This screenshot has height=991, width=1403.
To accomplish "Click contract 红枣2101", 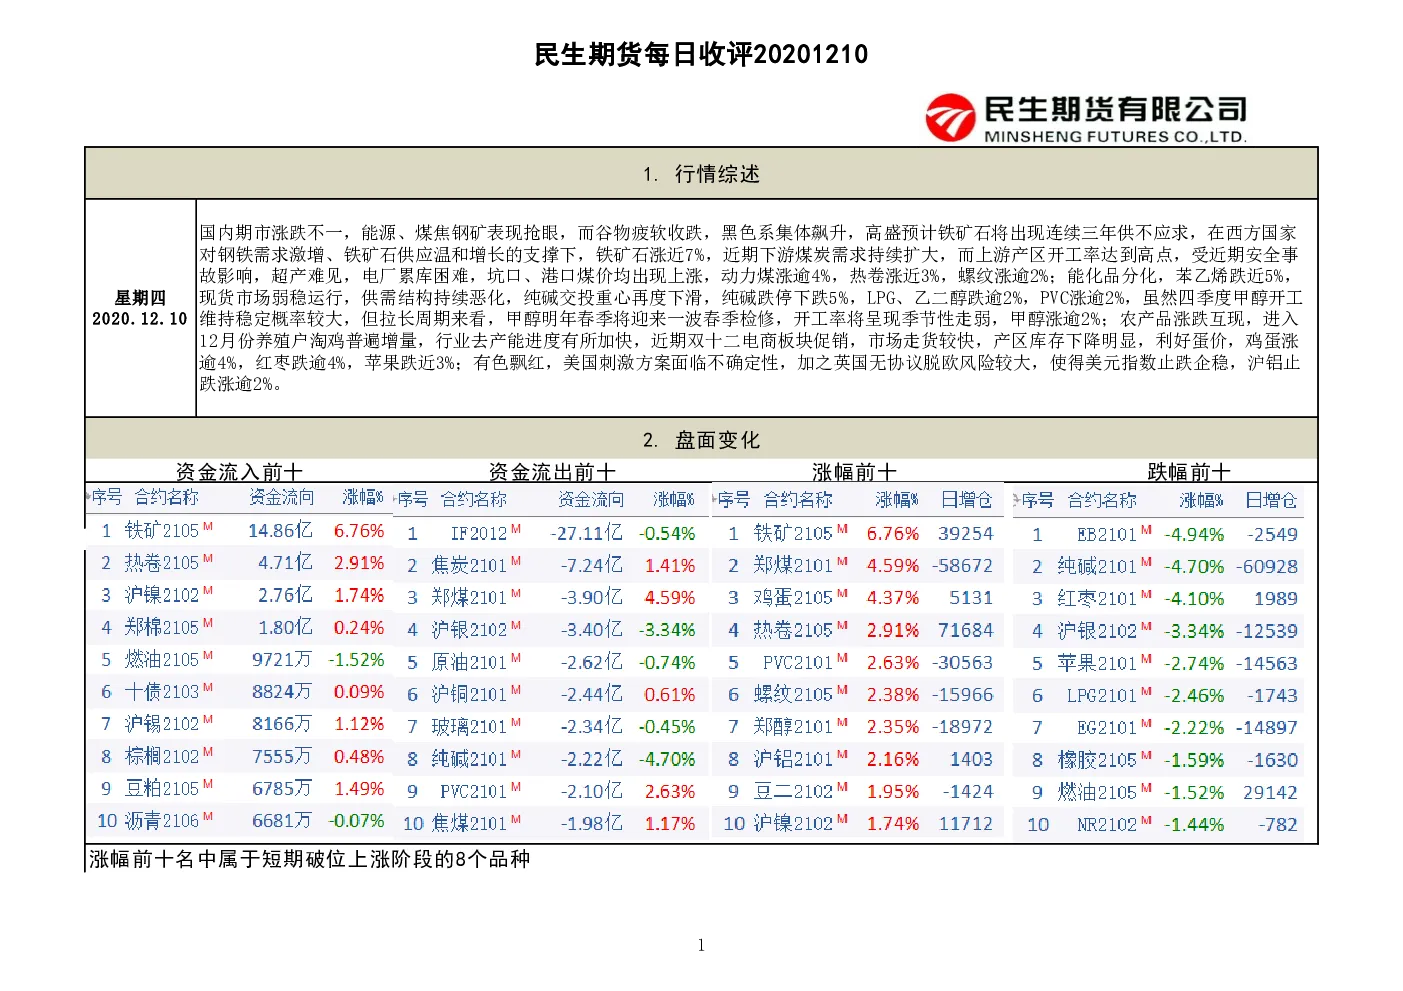I will (x=1097, y=599).
